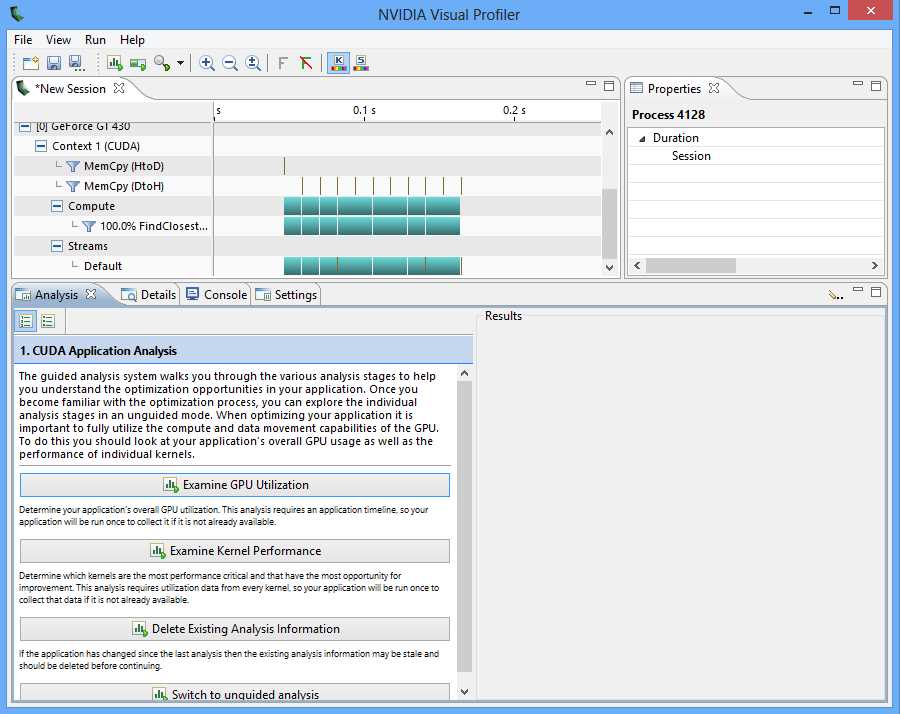Collapse the GeForce GT 430 node
The height and width of the screenshot is (714, 900).
tap(25, 126)
